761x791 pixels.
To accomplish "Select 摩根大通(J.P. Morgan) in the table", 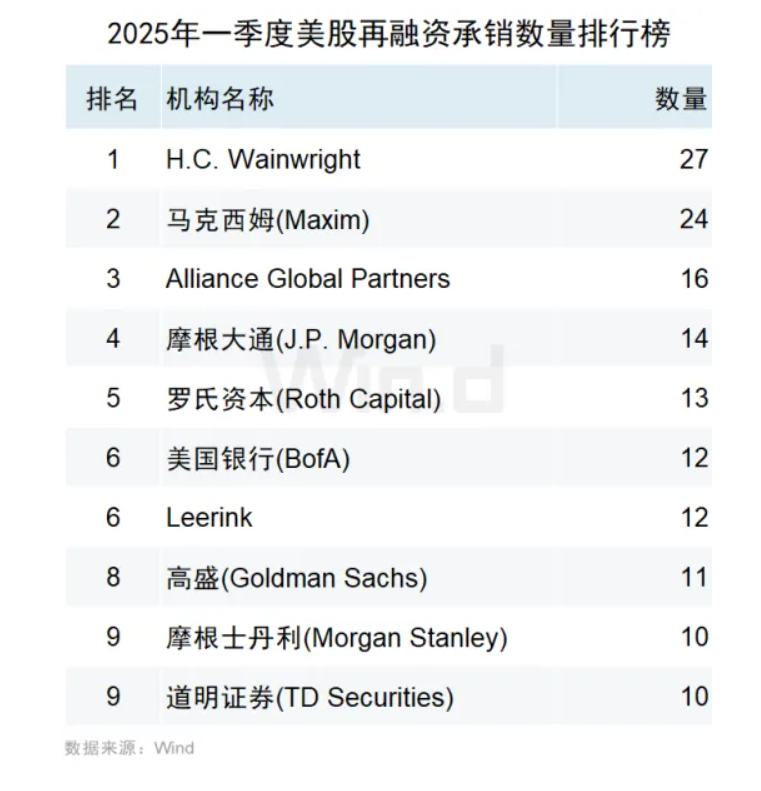I will 300,339.
